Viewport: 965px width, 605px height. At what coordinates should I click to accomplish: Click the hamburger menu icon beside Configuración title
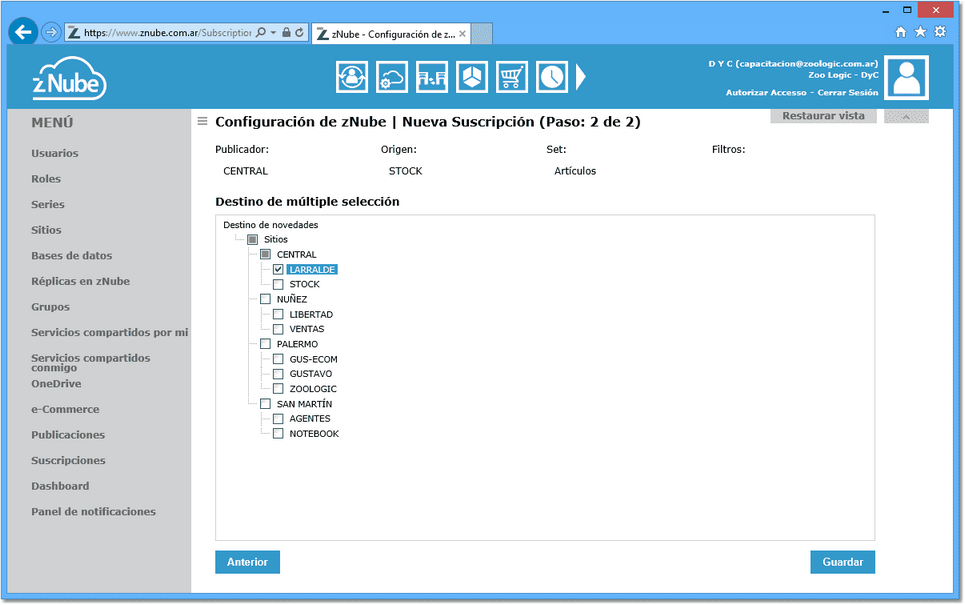coord(202,121)
